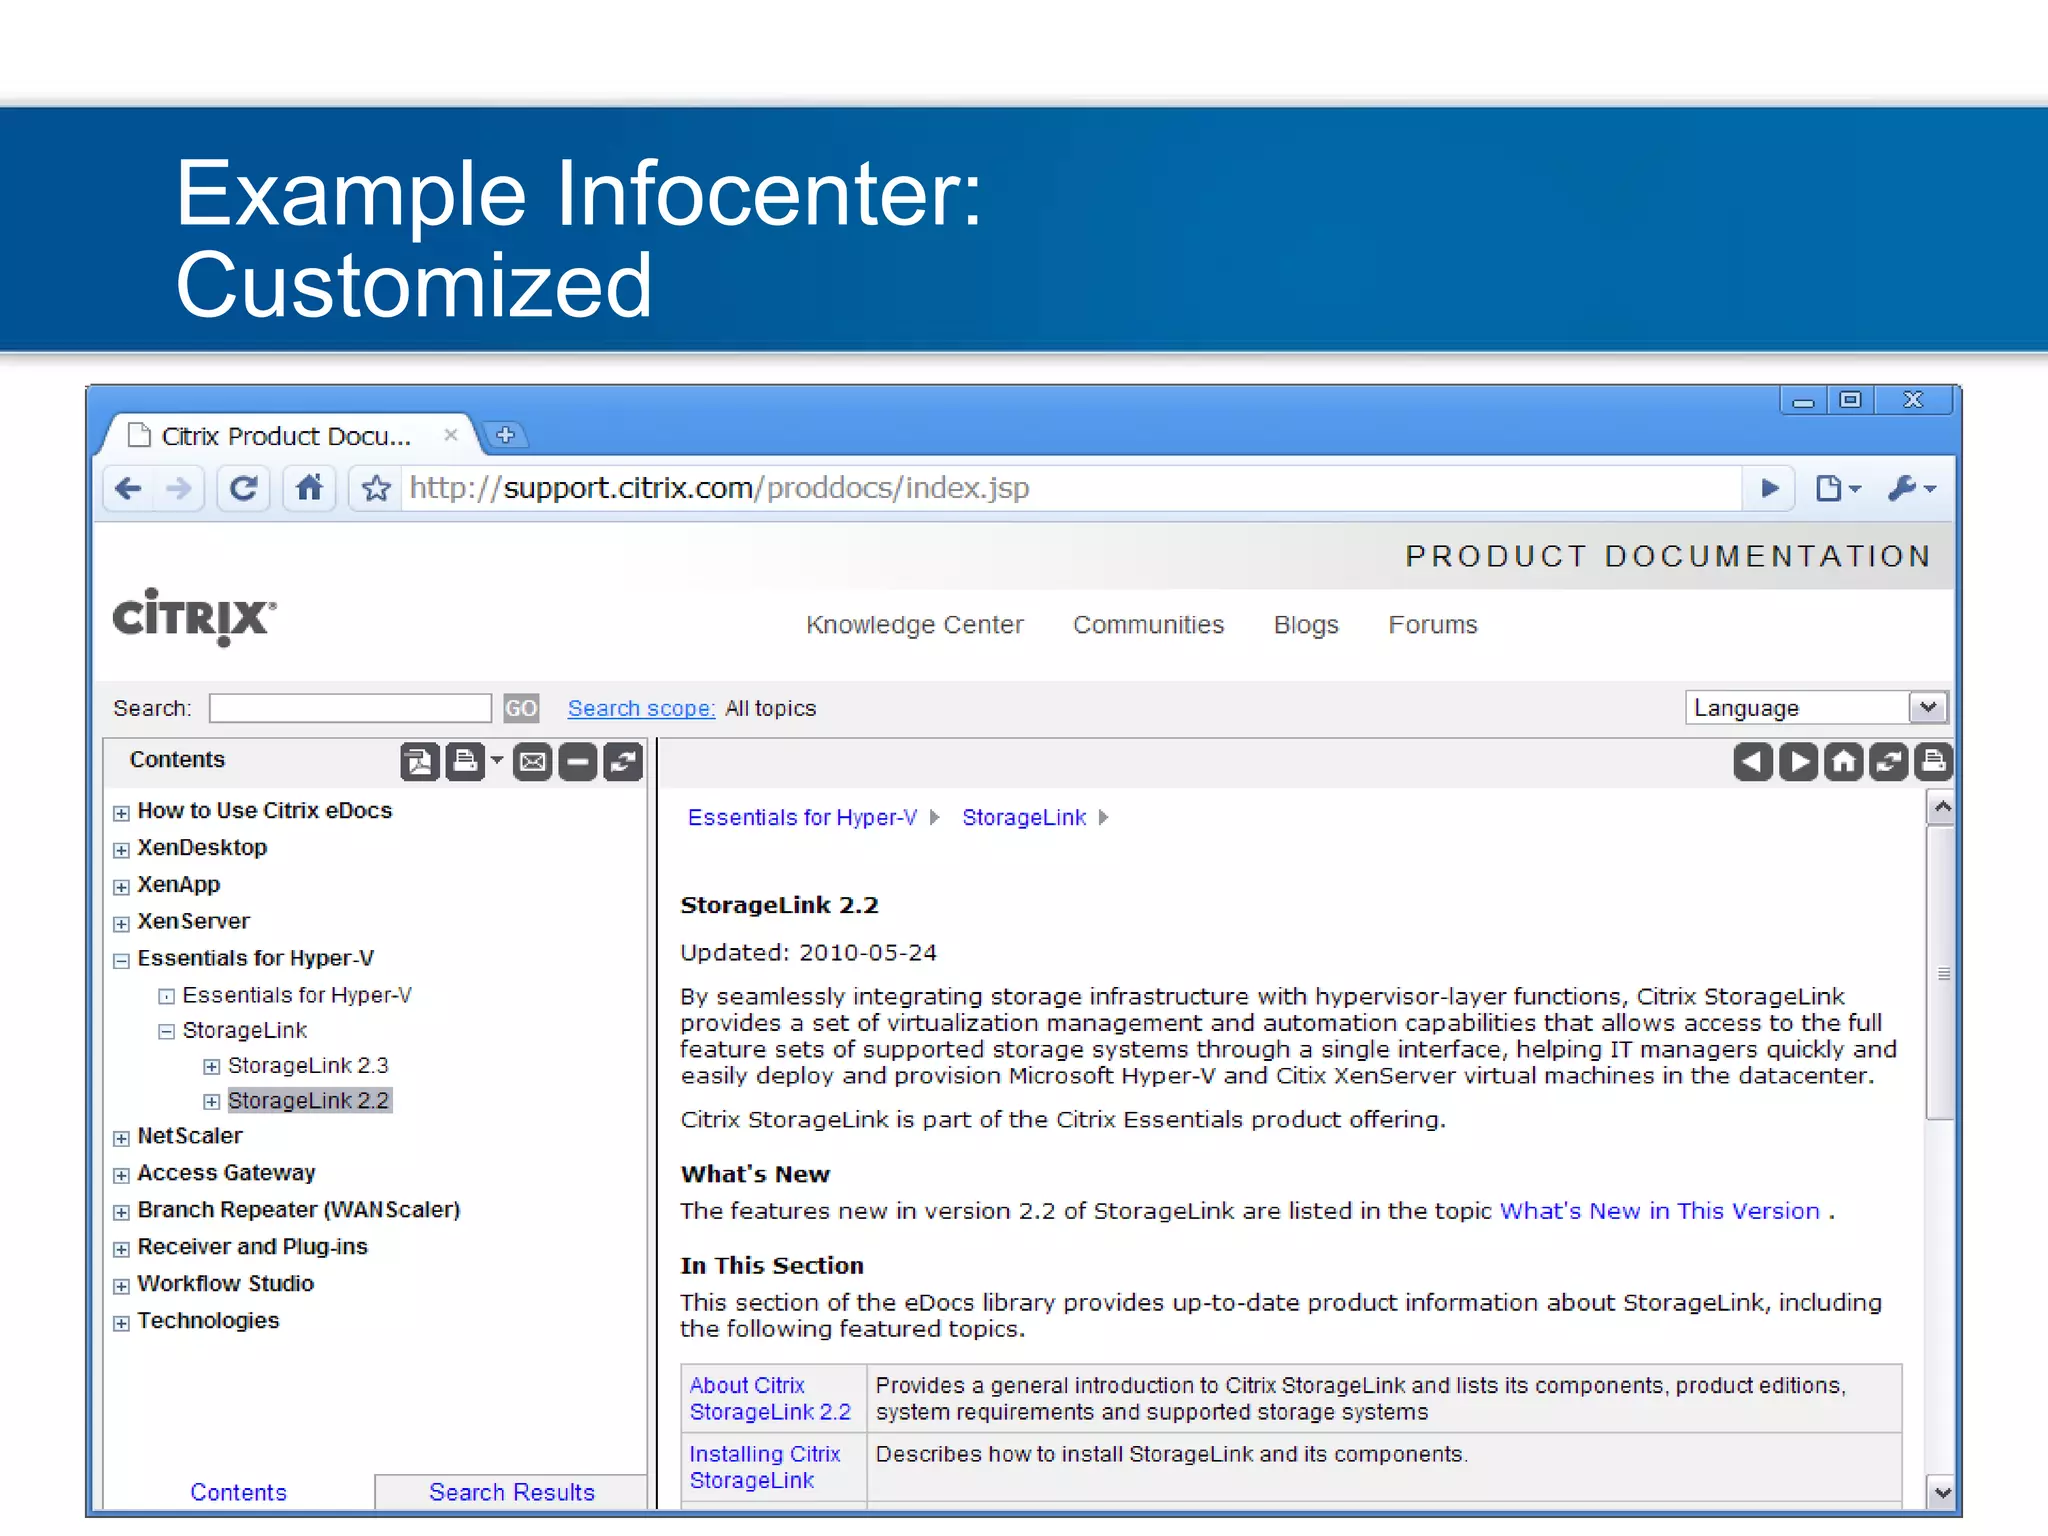This screenshot has width=2048, height=1536.
Task: Click the topic pane scrollbar thumb
Action: point(1941,972)
